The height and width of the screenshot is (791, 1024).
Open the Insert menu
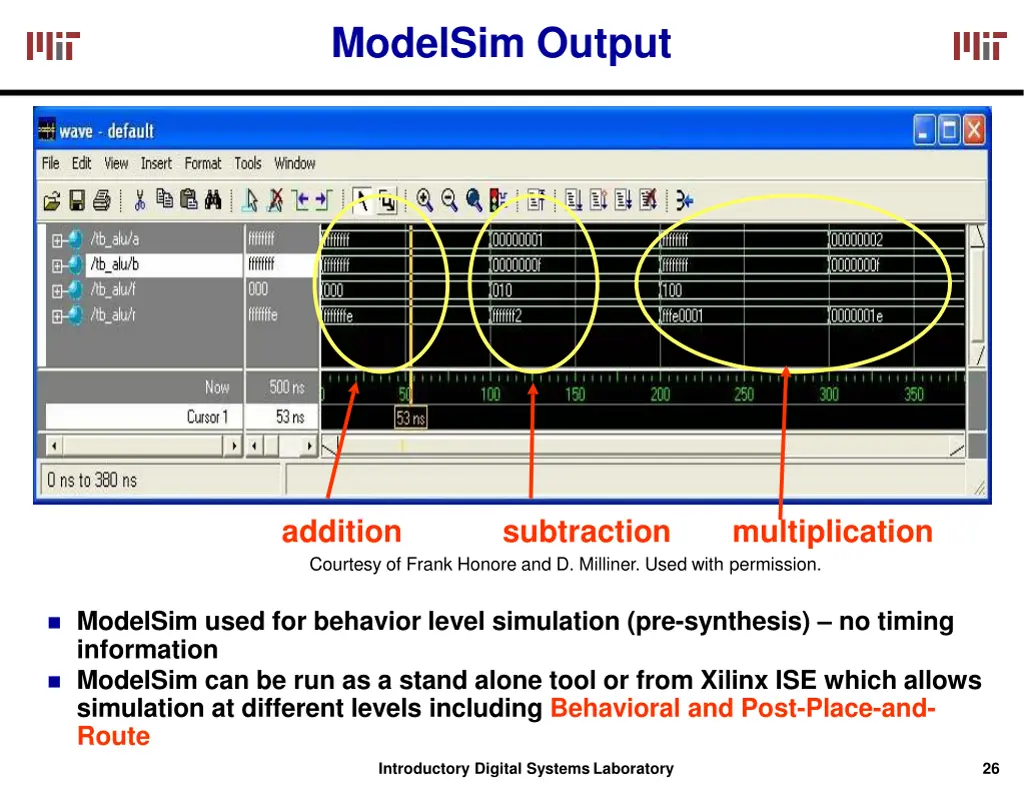click(x=156, y=163)
